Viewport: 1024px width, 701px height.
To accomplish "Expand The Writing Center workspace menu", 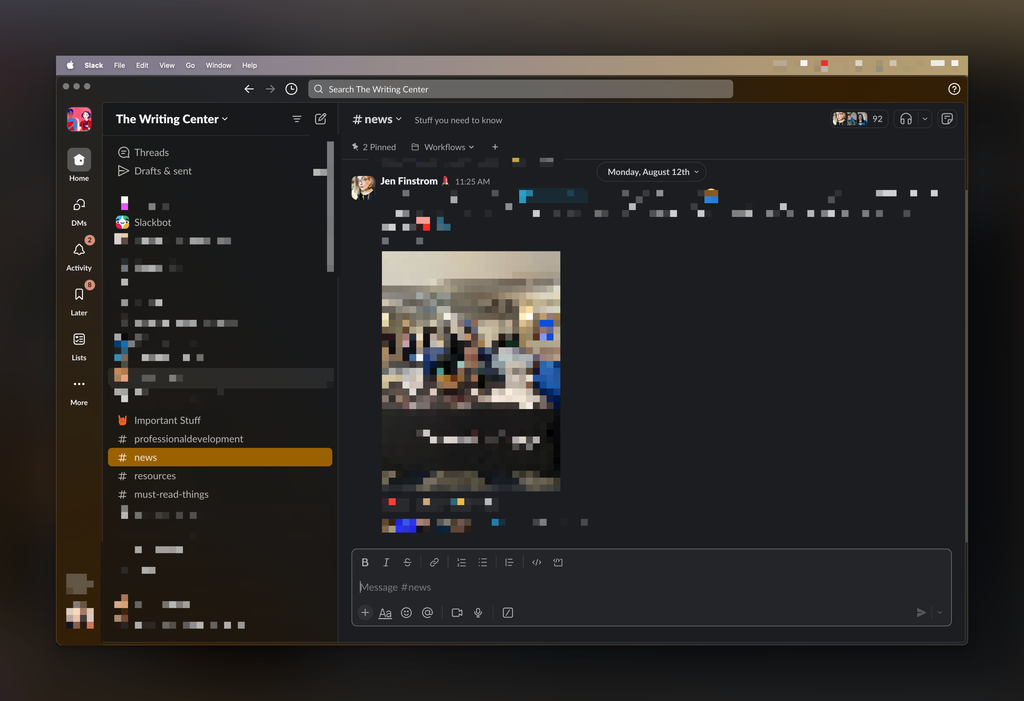I will 171,119.
